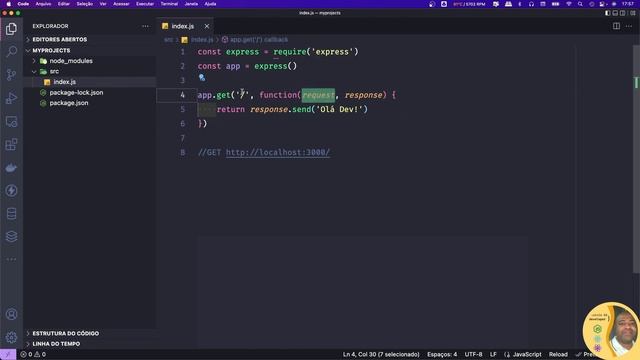Close the index.js tab

(207, 26)
